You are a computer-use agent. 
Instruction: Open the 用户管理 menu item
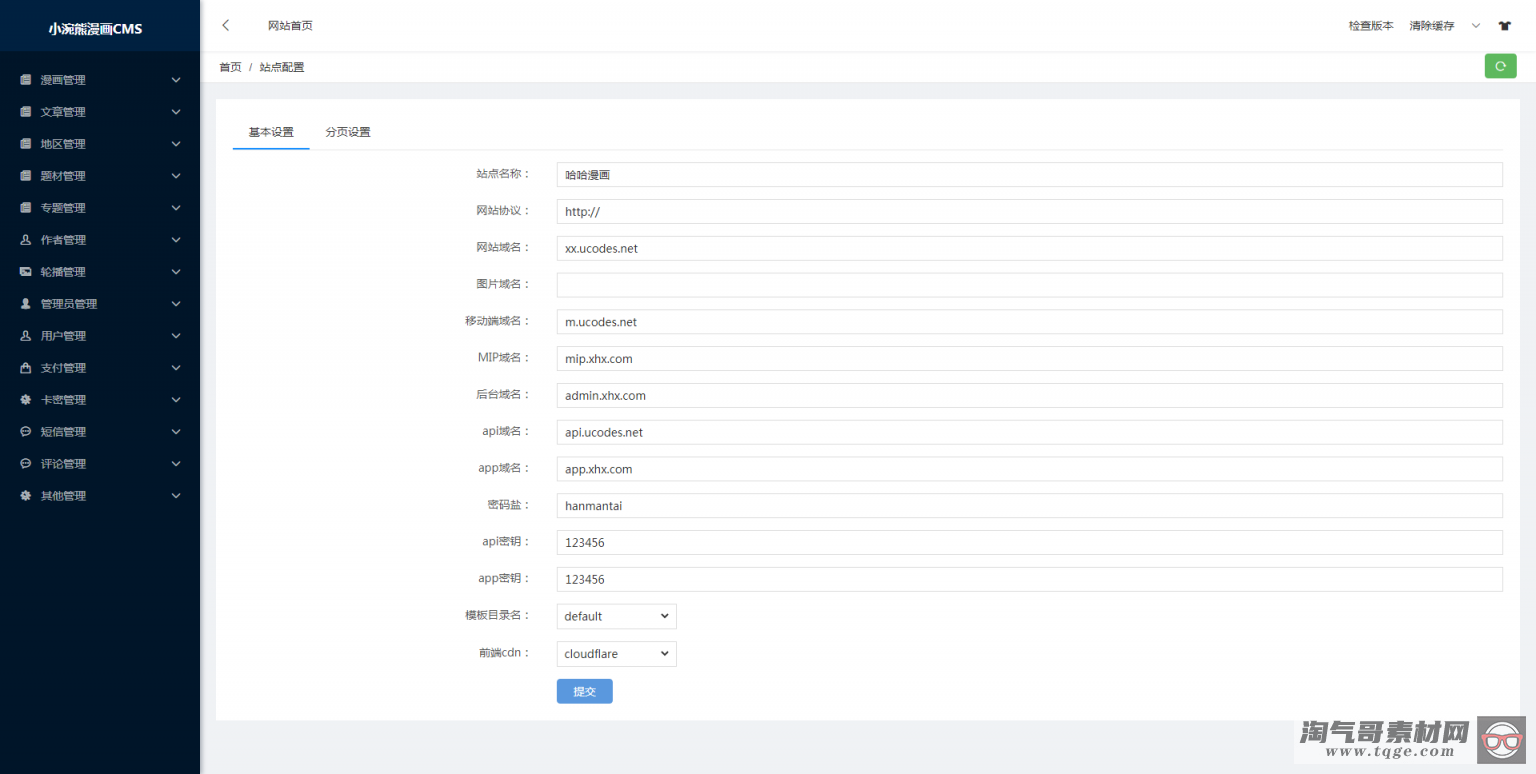pyautogui.click(x=100, y=336)
